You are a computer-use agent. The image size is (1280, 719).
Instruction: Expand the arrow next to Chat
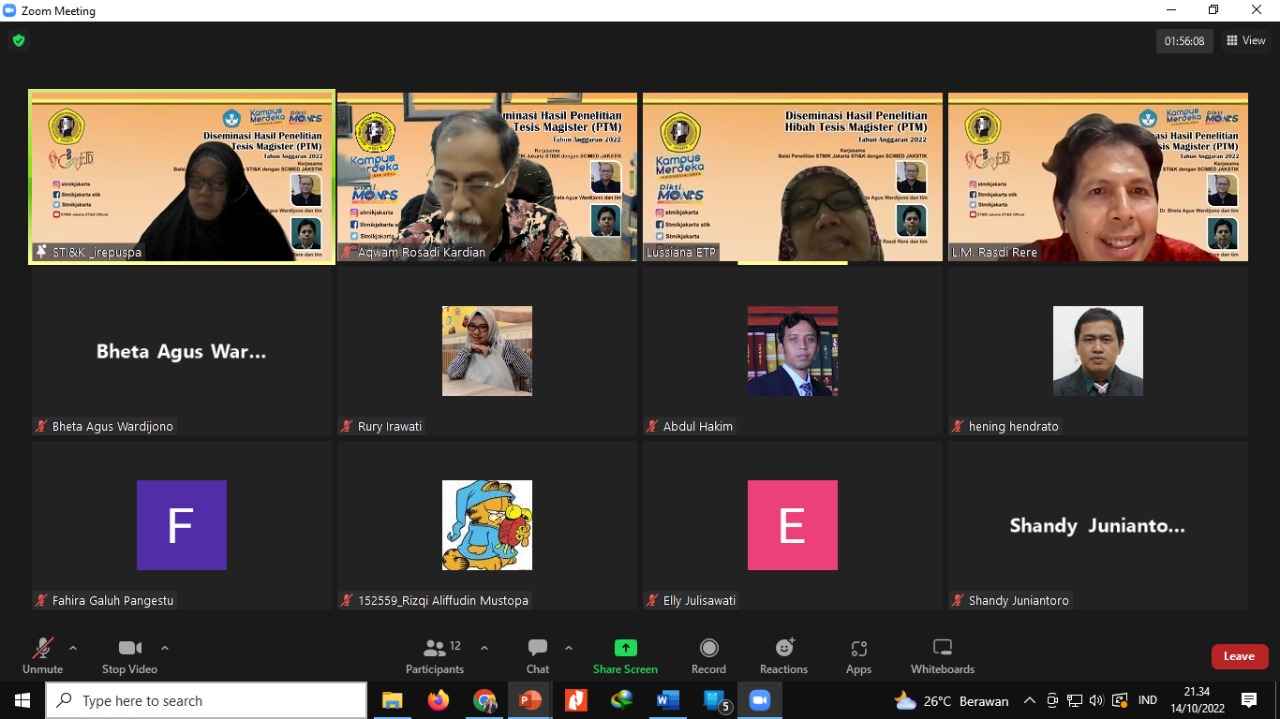point(568,648)
